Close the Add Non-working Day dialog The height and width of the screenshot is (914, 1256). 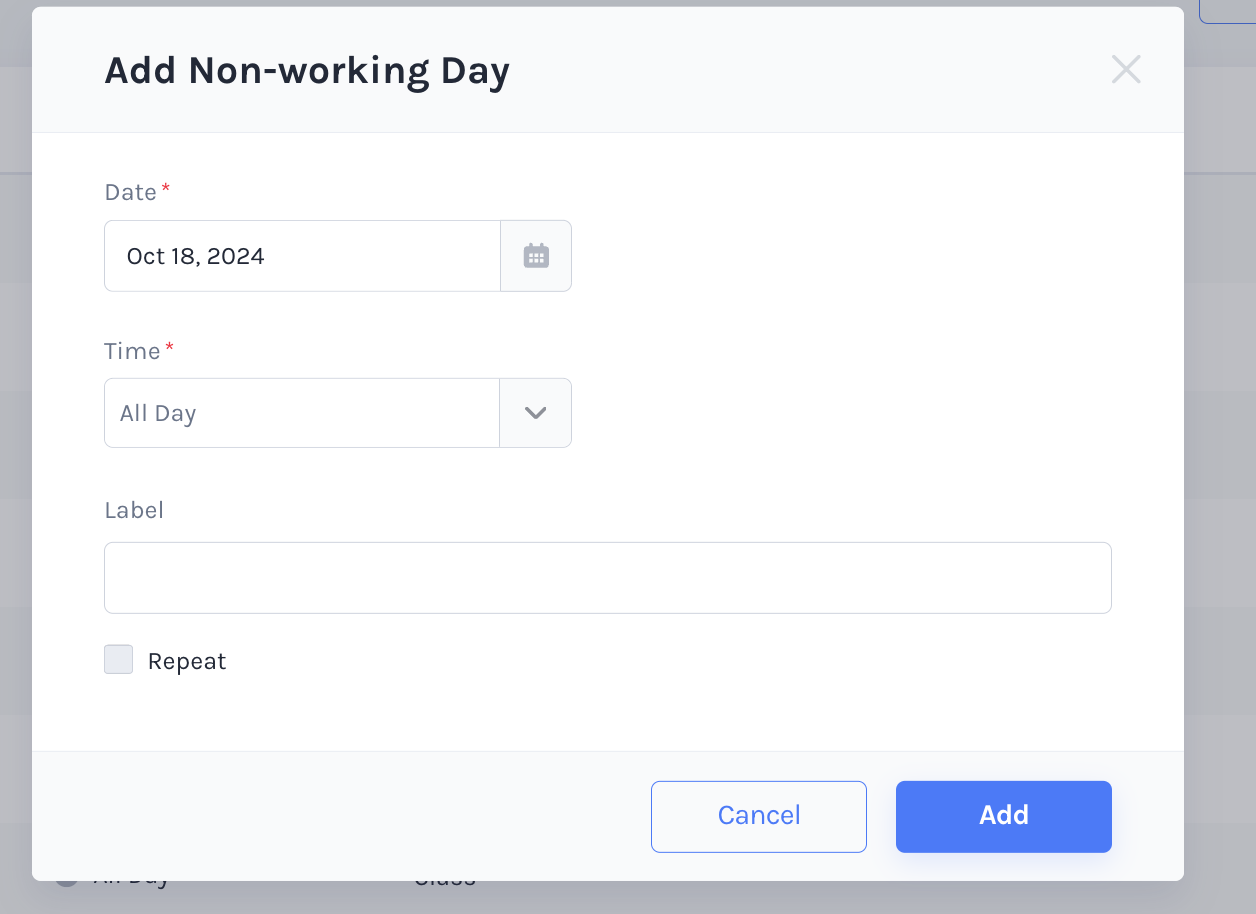[1126, 69]
